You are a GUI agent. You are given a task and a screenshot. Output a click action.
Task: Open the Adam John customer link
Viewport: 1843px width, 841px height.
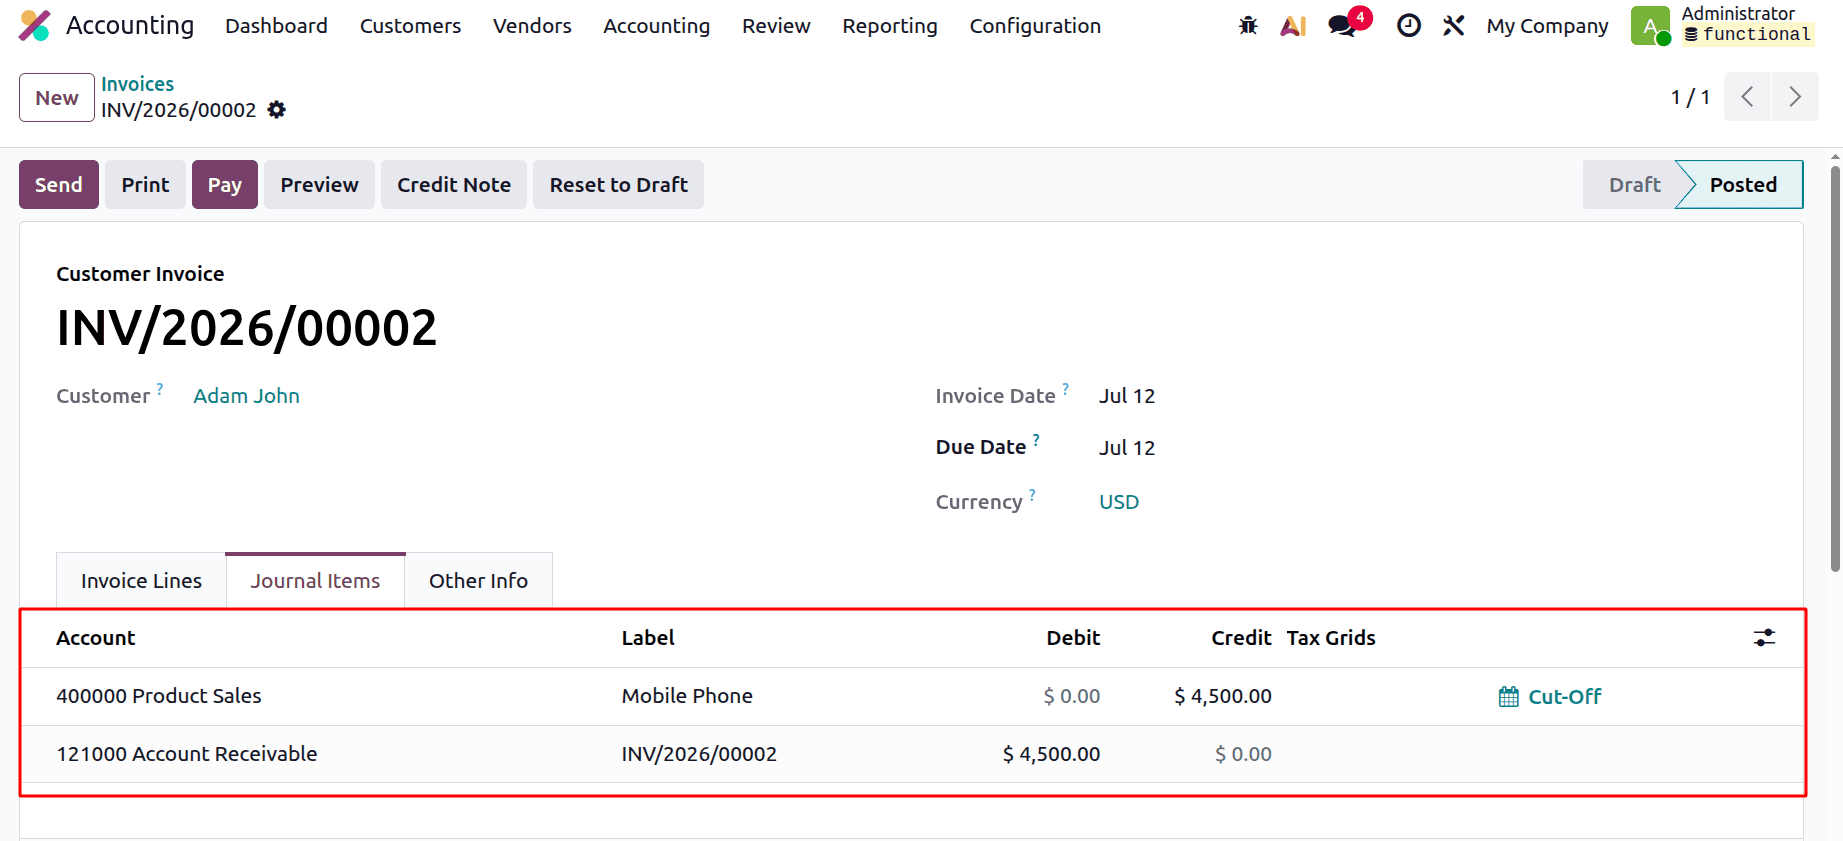pyautogui.click(x=246, y=396)
